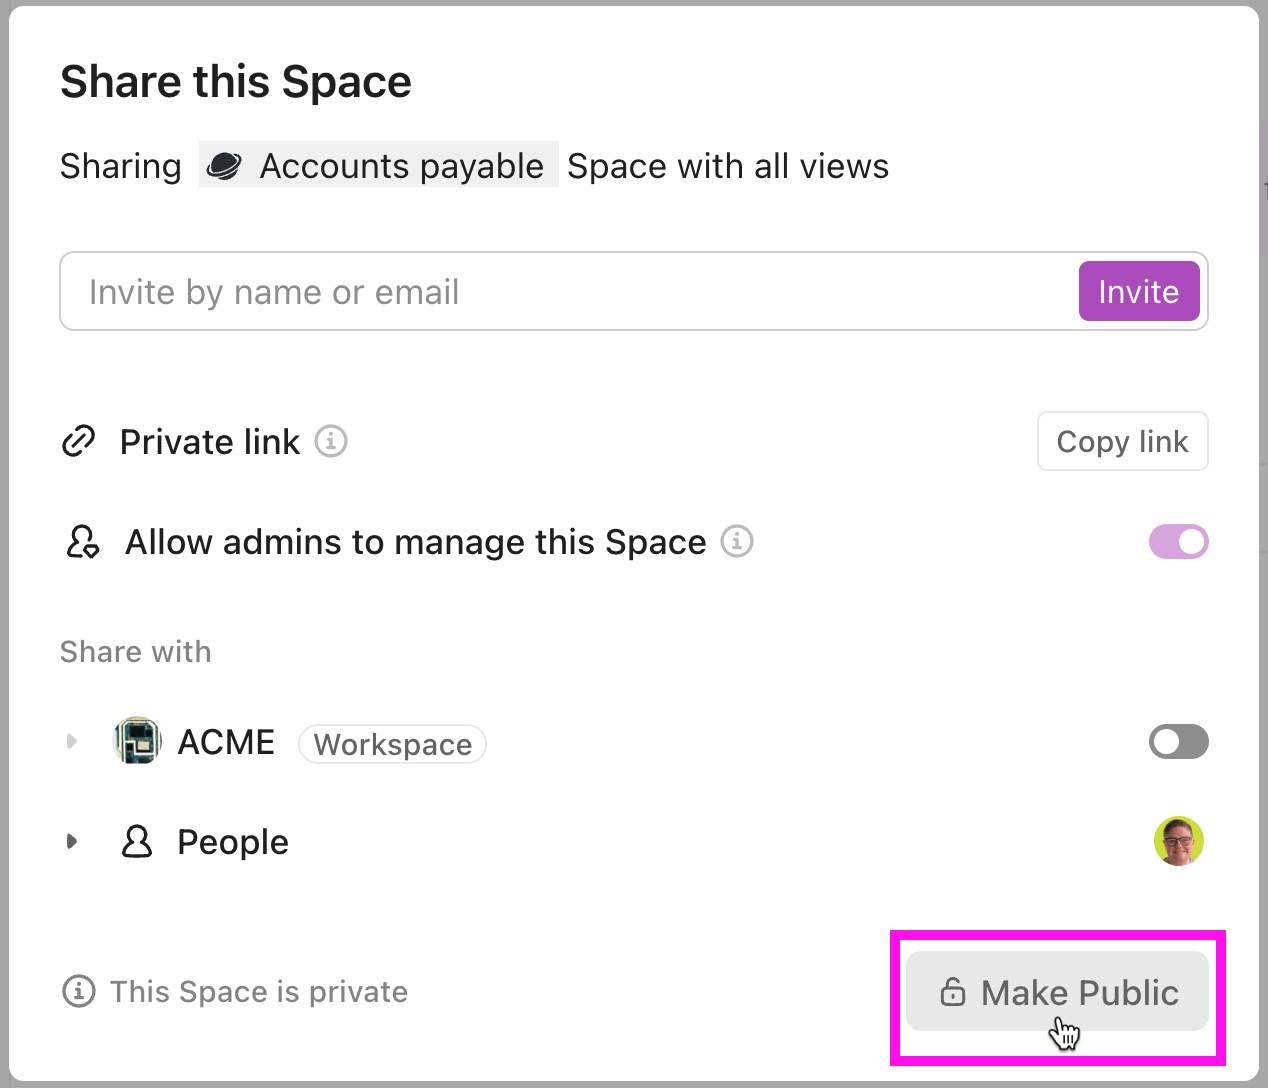Click the unlocked padlock icon inside Make Public
This screenshot has height=1088, width=1268.
952,992
